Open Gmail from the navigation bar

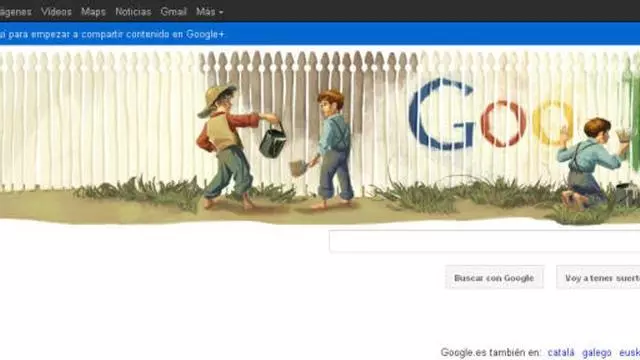(173, 12)
